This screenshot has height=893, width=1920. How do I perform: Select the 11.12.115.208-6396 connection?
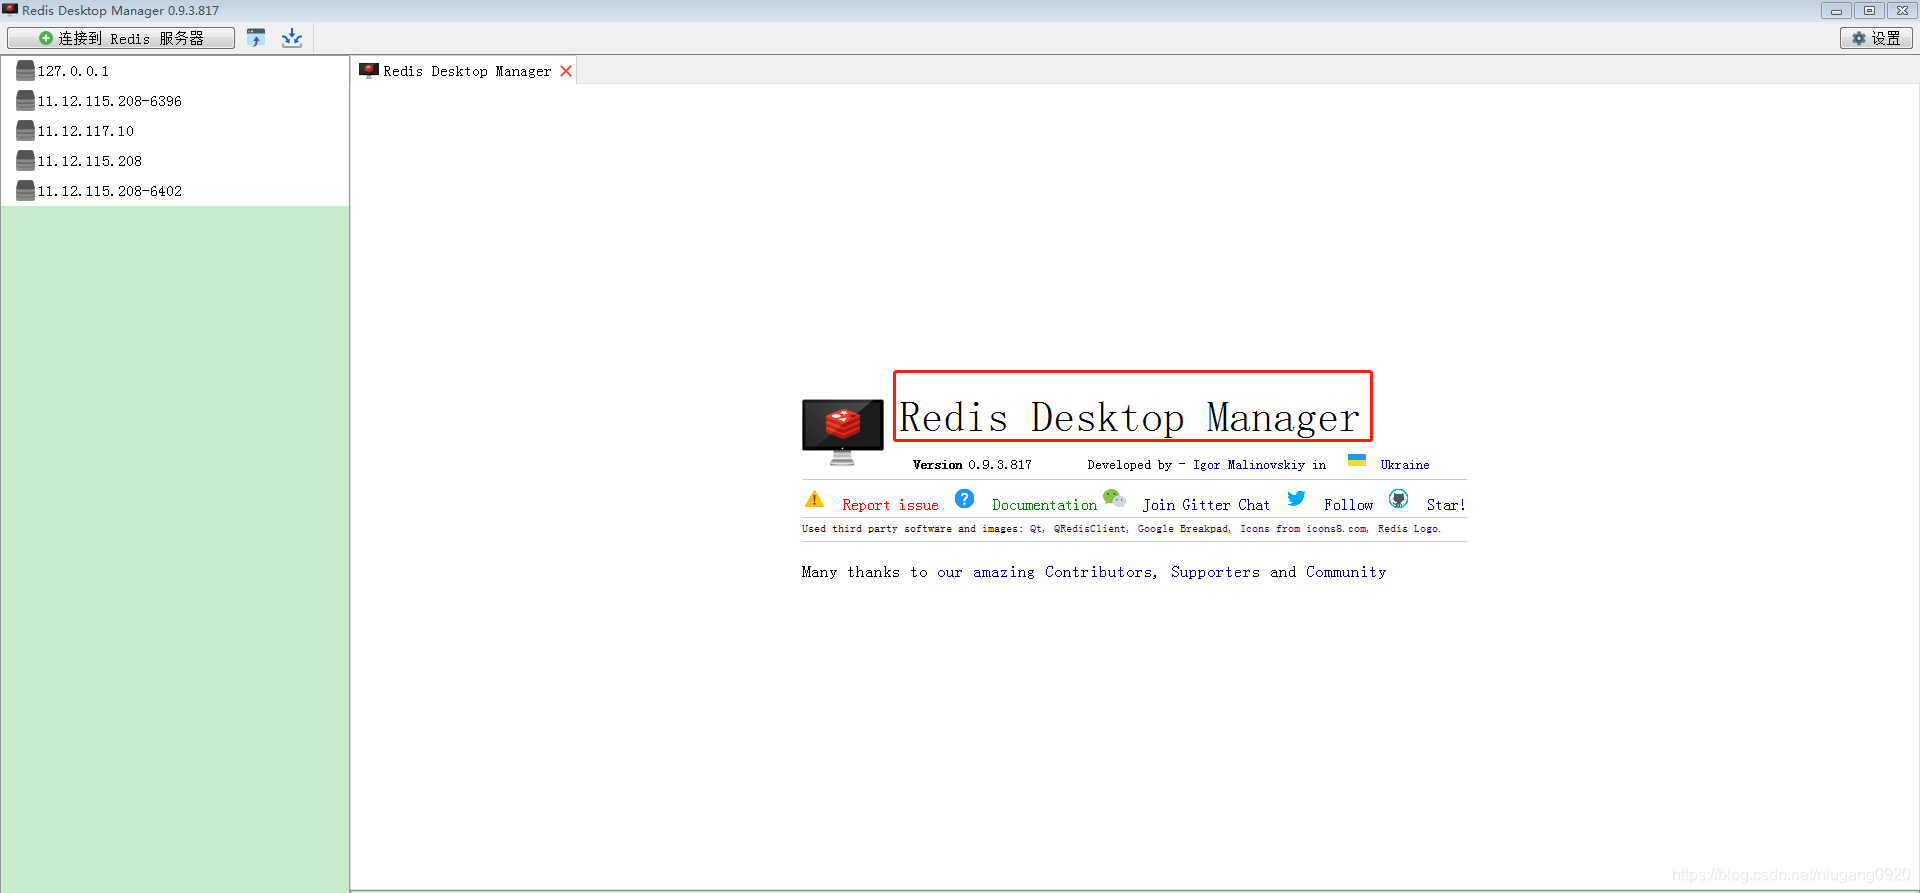pyautogui.click(x=175, y=101)
